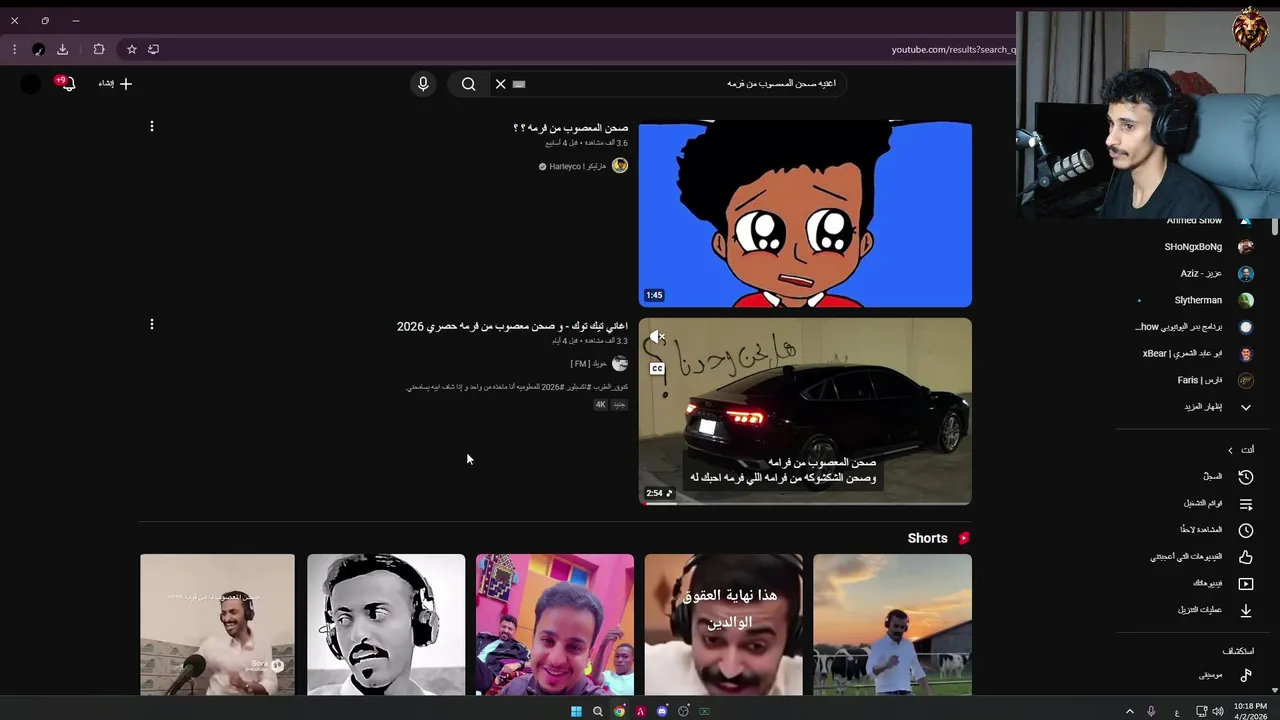Open options menu for the Harleyco video

click(x=152, y=126)
